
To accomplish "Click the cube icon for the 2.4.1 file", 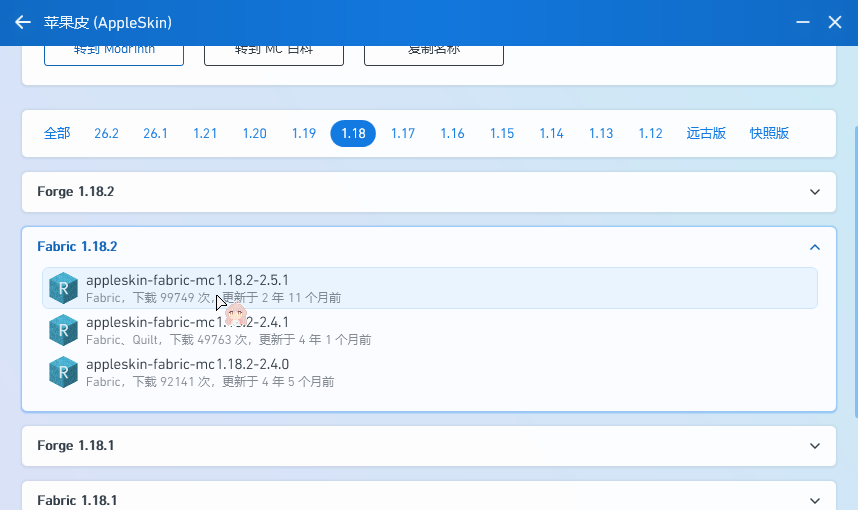I will click(x=63, y=330).
